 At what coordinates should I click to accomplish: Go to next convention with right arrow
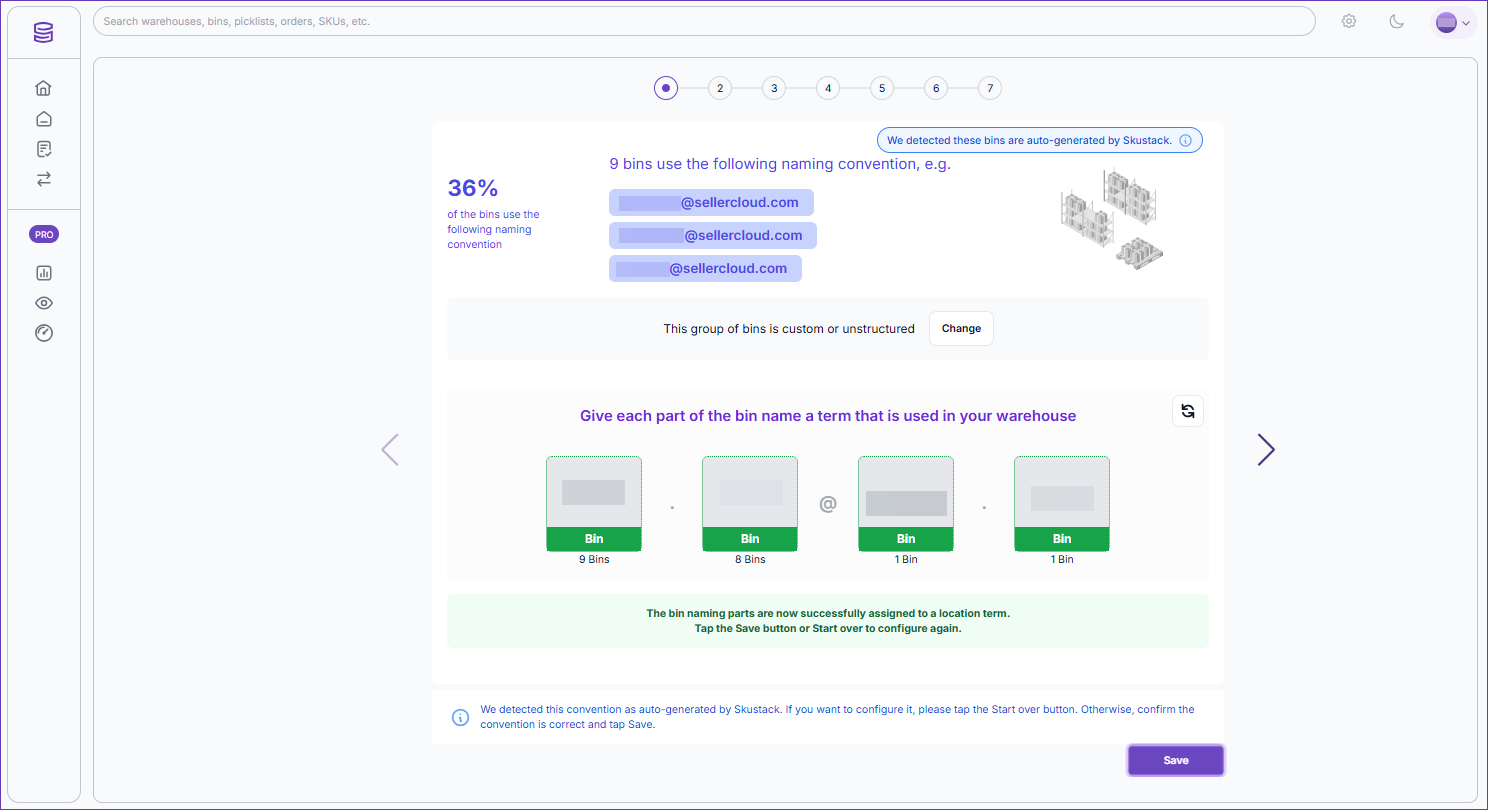[x=1266, y=450]
